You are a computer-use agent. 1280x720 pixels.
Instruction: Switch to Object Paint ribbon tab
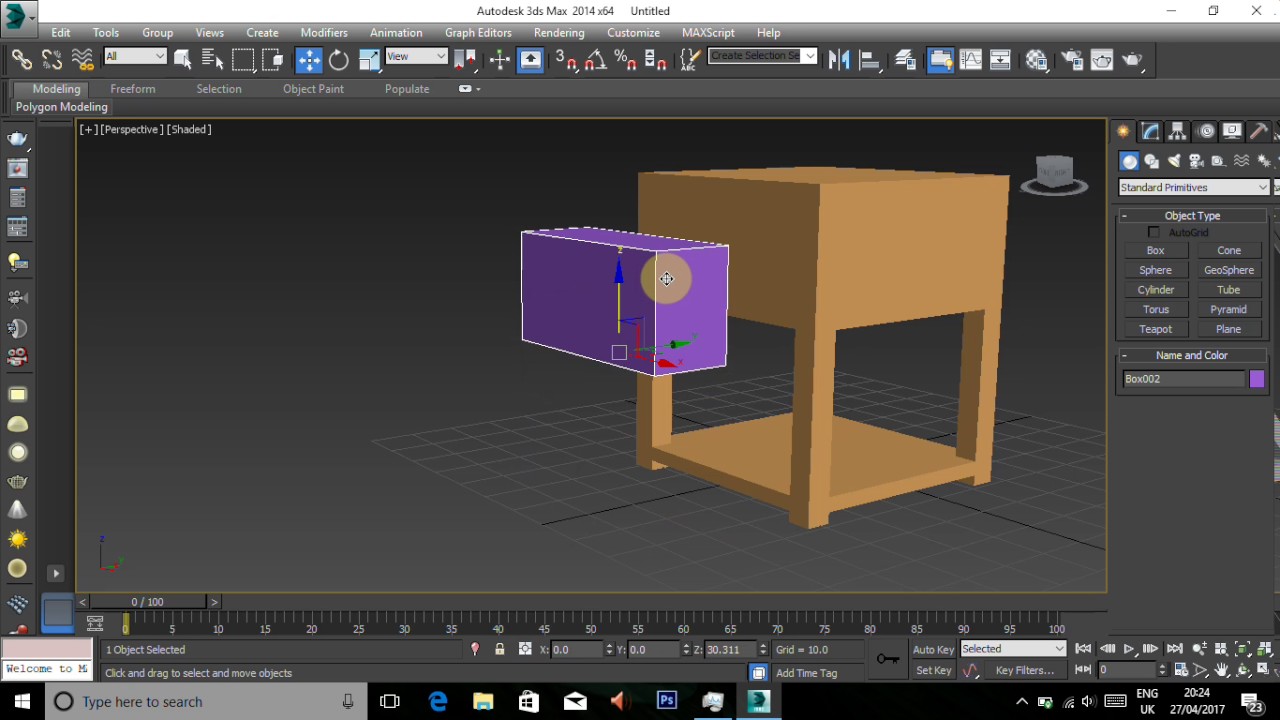coord(313,89)
